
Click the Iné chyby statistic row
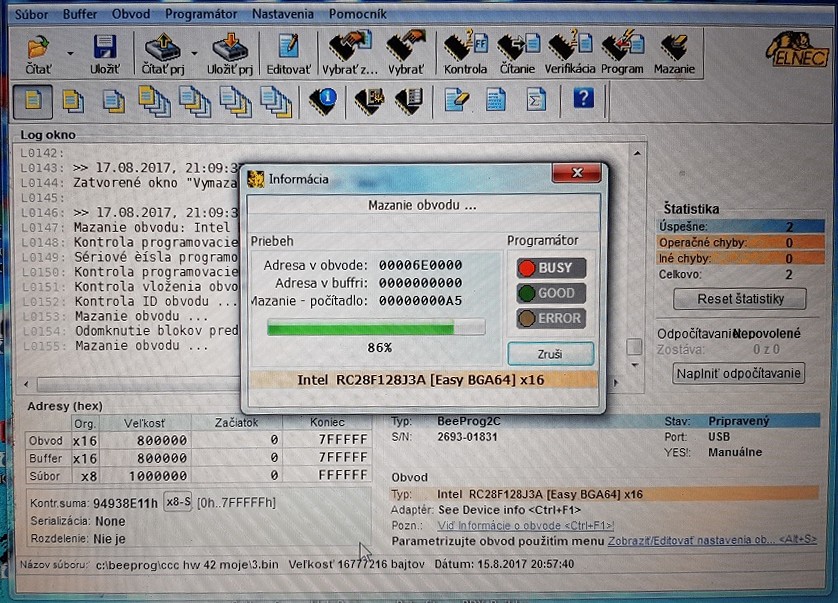coord(740,258)
